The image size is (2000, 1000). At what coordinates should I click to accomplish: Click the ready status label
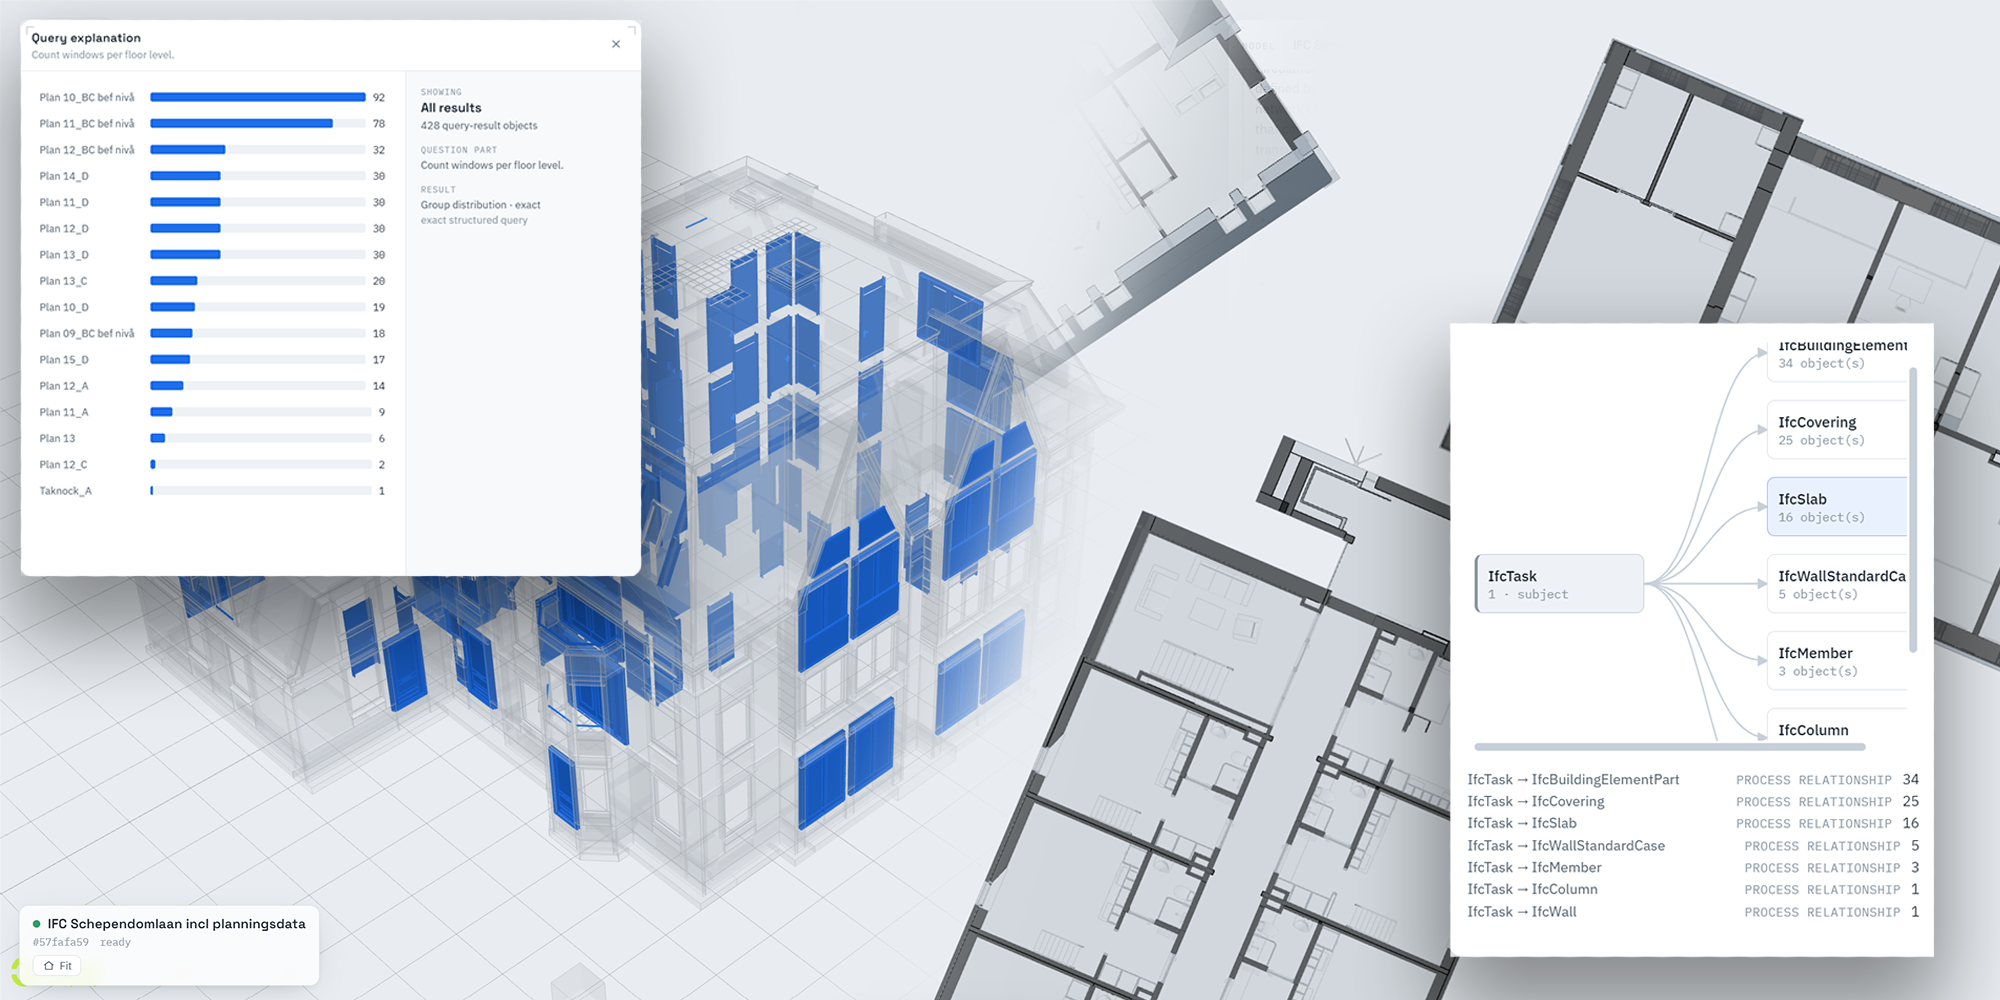point(115,942)
